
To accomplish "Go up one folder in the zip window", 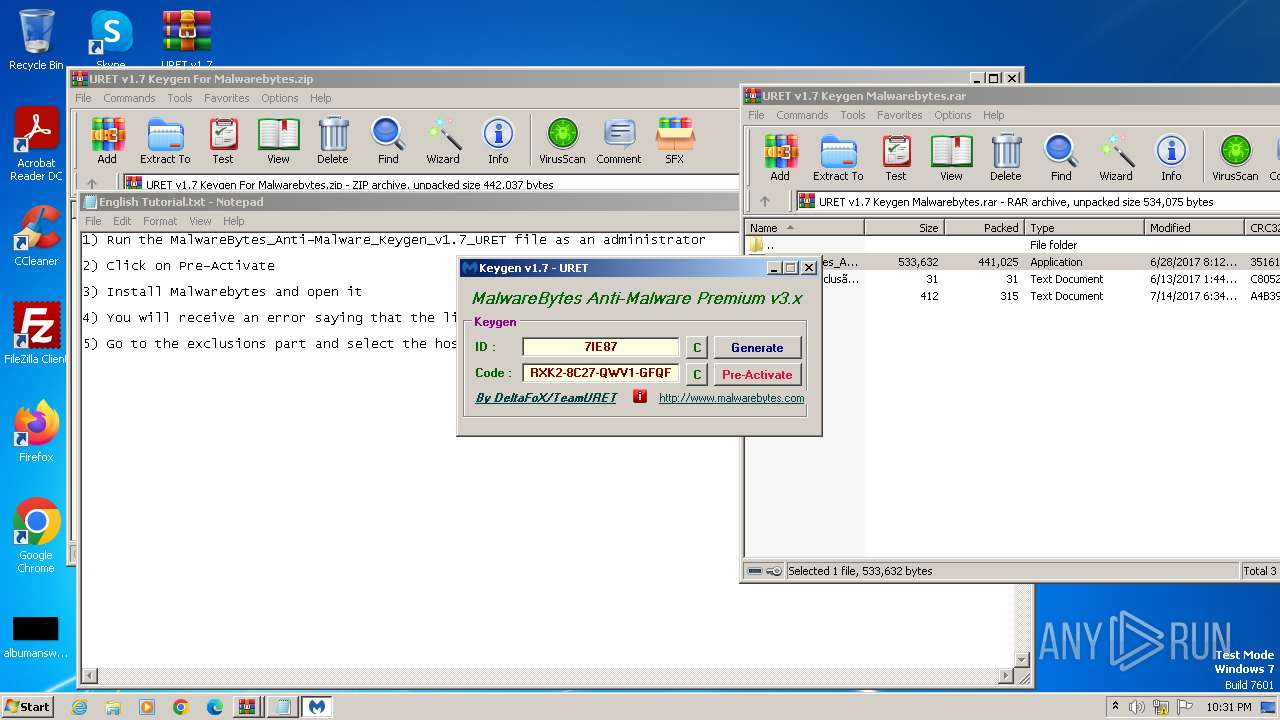I will tap(92, 184).
